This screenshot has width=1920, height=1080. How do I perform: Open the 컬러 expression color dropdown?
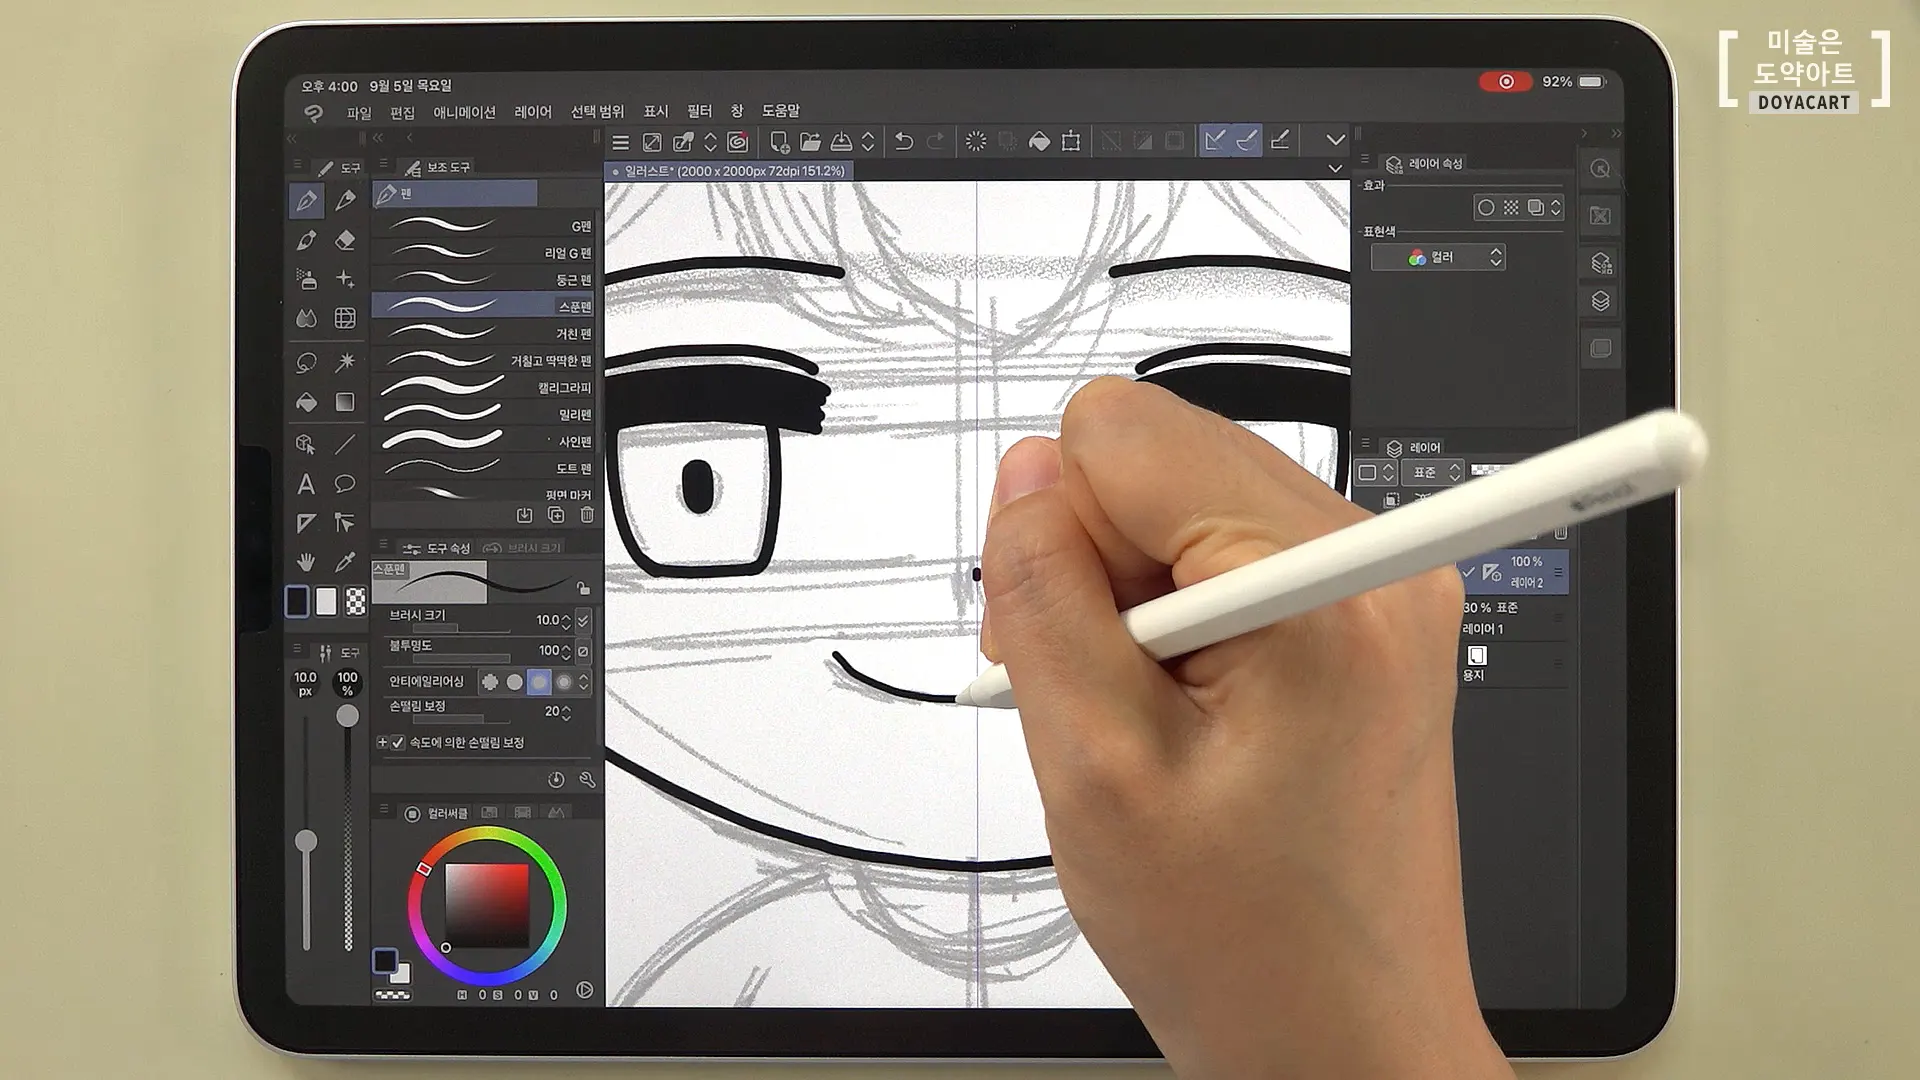pyautogui.click(x=1438, y=257)
